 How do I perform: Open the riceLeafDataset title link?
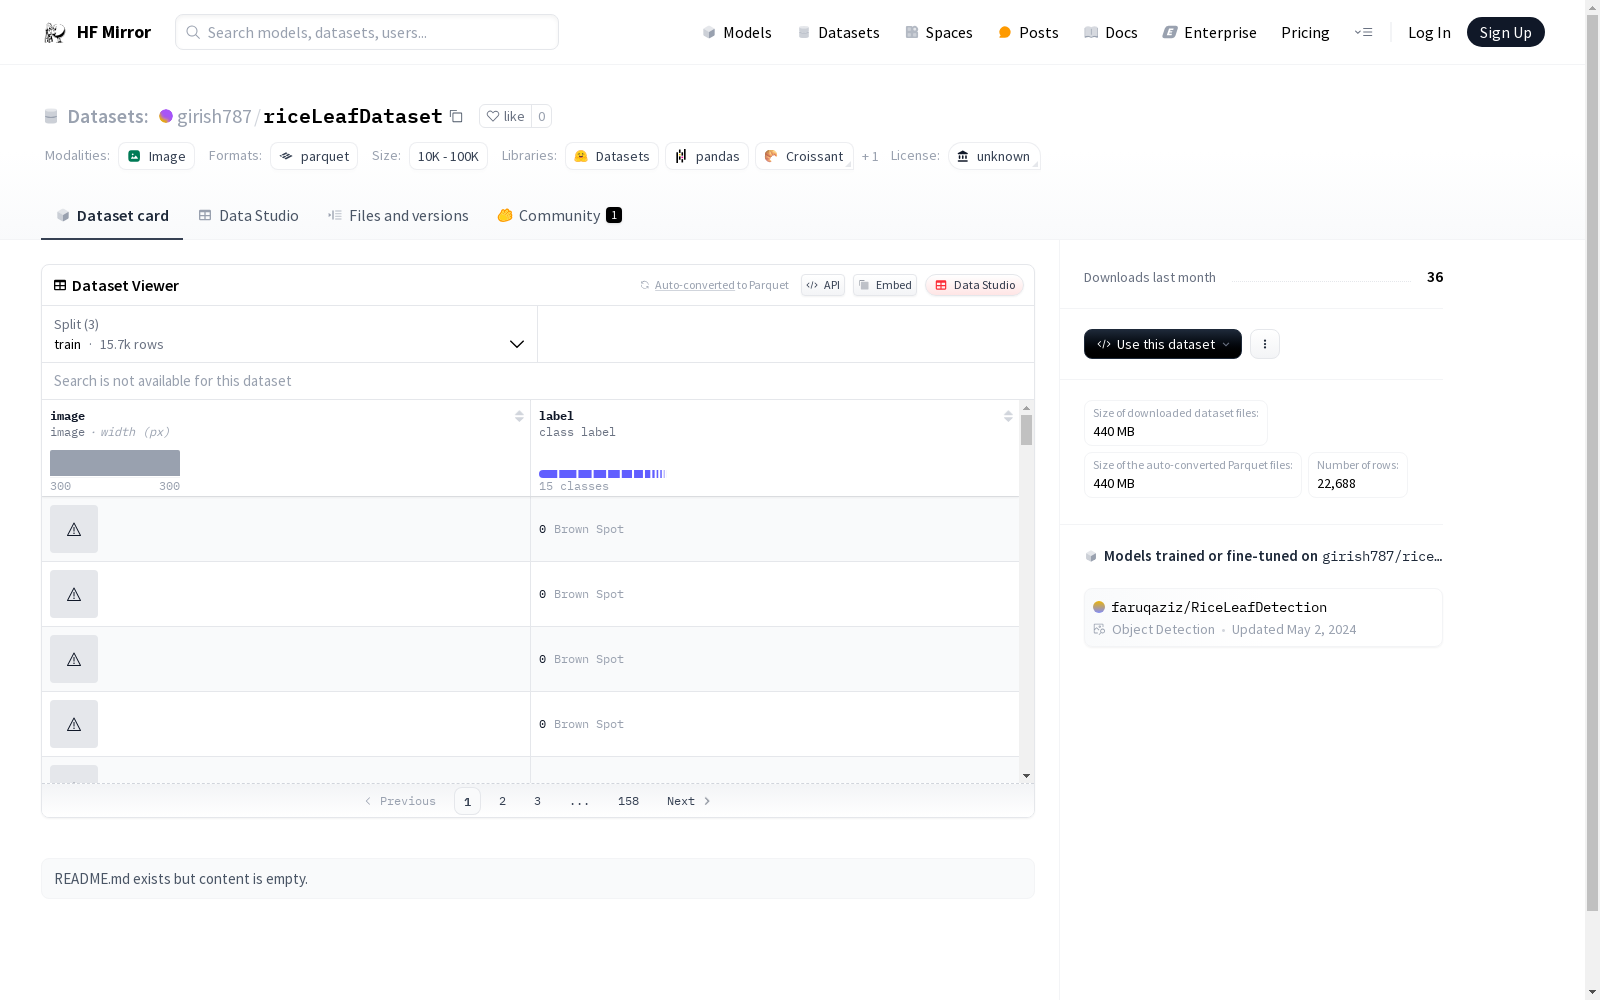353,116
